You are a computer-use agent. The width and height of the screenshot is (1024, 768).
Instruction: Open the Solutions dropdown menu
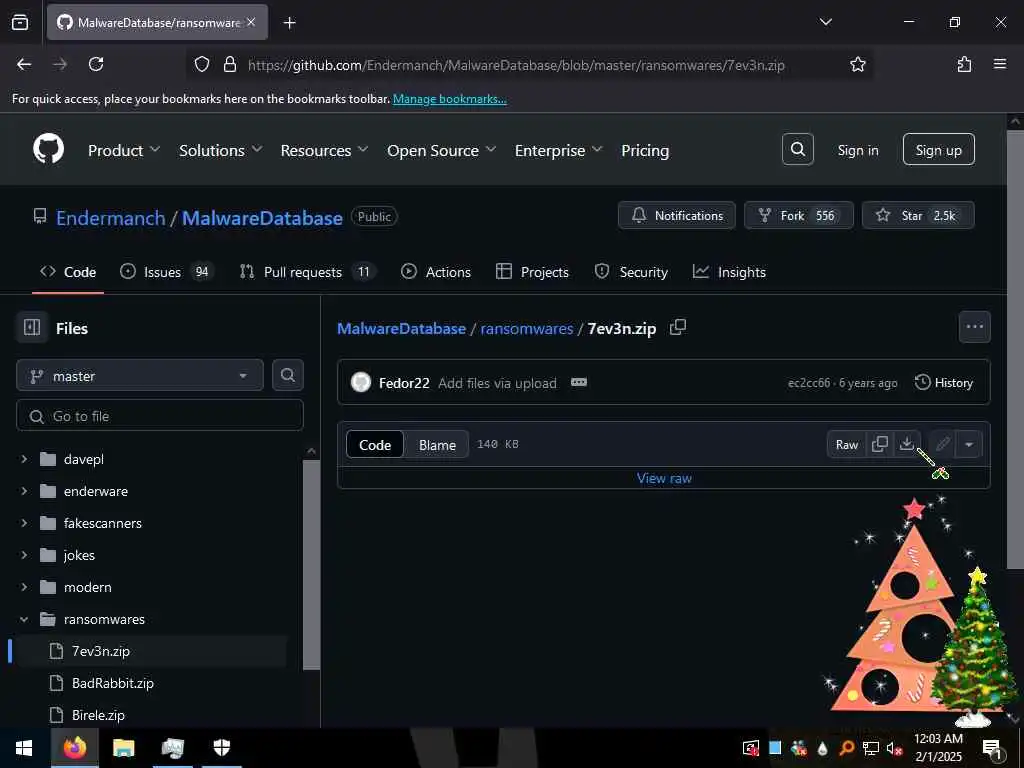point(221,150)
